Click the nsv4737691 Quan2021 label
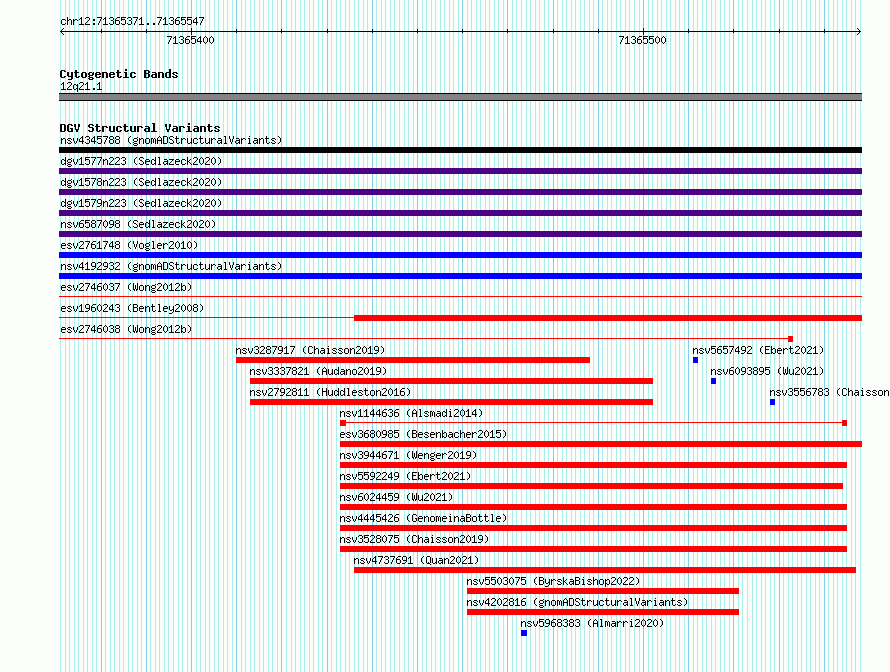The height and width of the screenshot is (672, 890). (x=416, y=560)
